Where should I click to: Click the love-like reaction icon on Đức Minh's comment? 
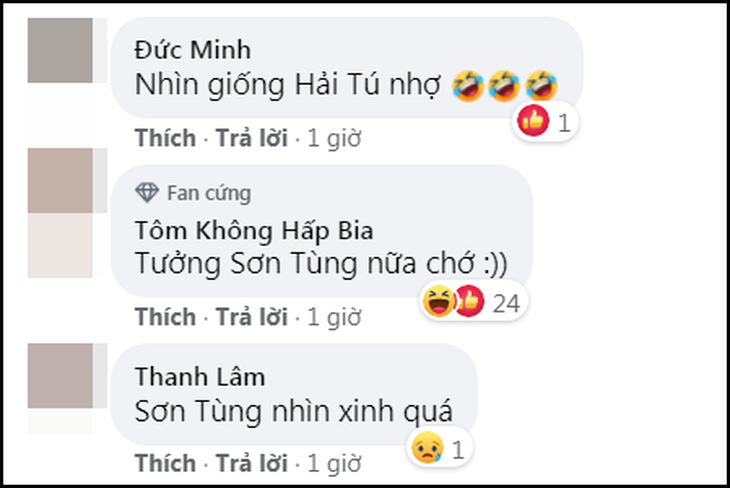pos(533,121)
